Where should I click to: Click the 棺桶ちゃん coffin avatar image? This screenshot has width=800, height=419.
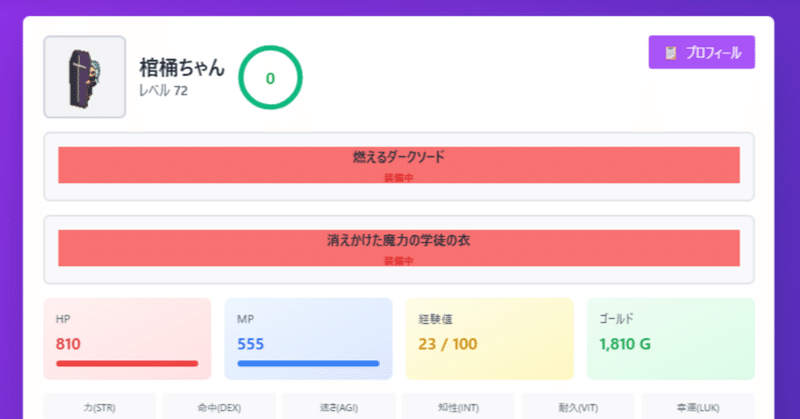(x=85, y=77)
